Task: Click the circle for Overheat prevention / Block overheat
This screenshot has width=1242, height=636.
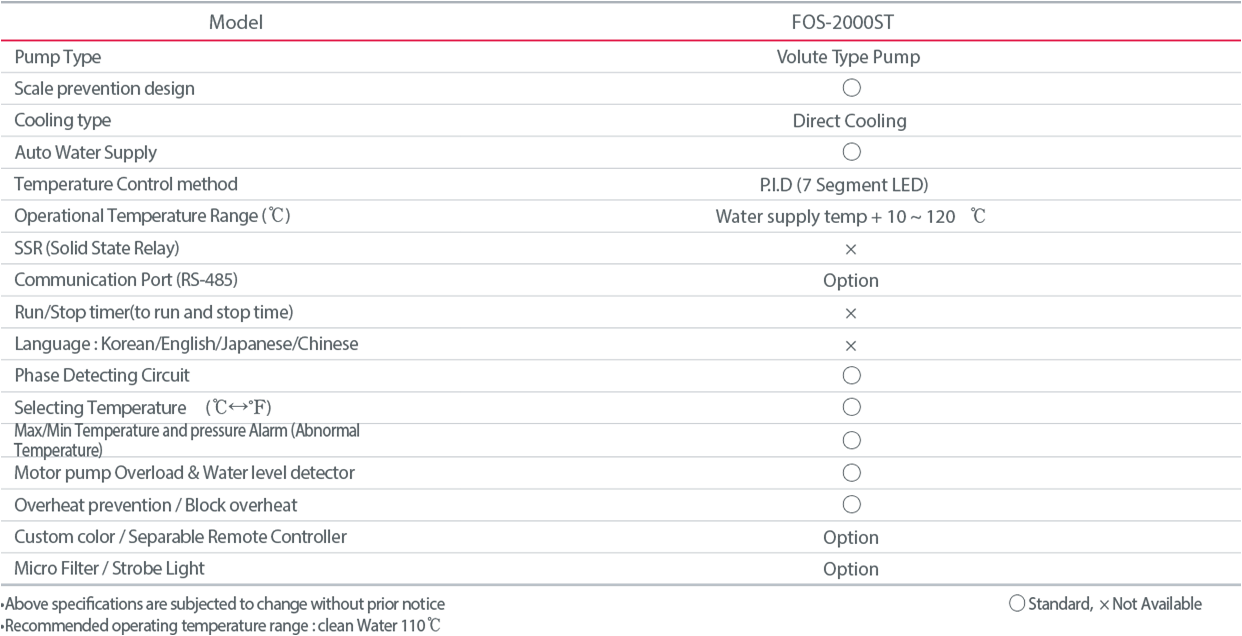Action: point(851,504)
